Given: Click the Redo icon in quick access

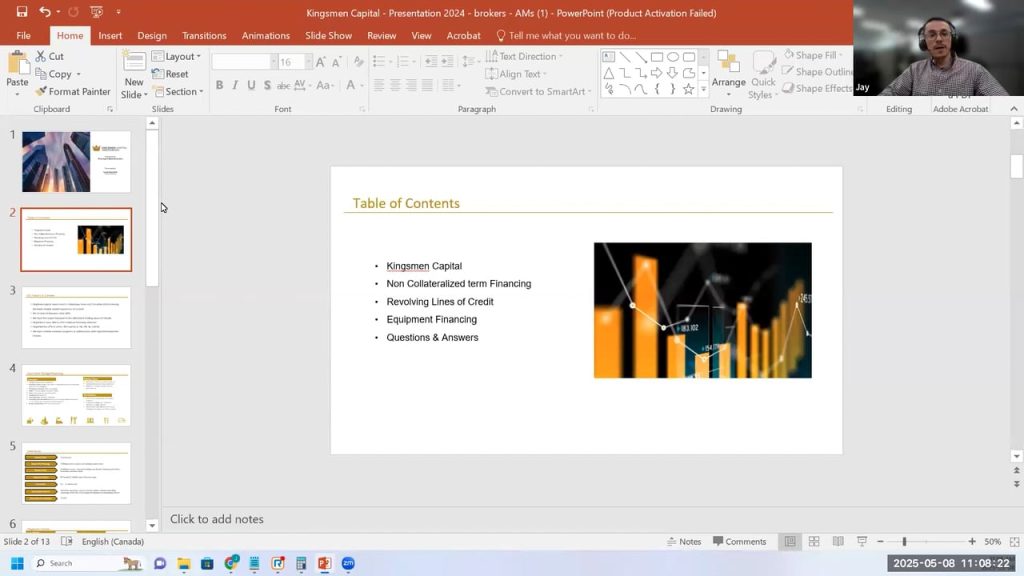Looking at the screenshot, I should click(73, 12).
